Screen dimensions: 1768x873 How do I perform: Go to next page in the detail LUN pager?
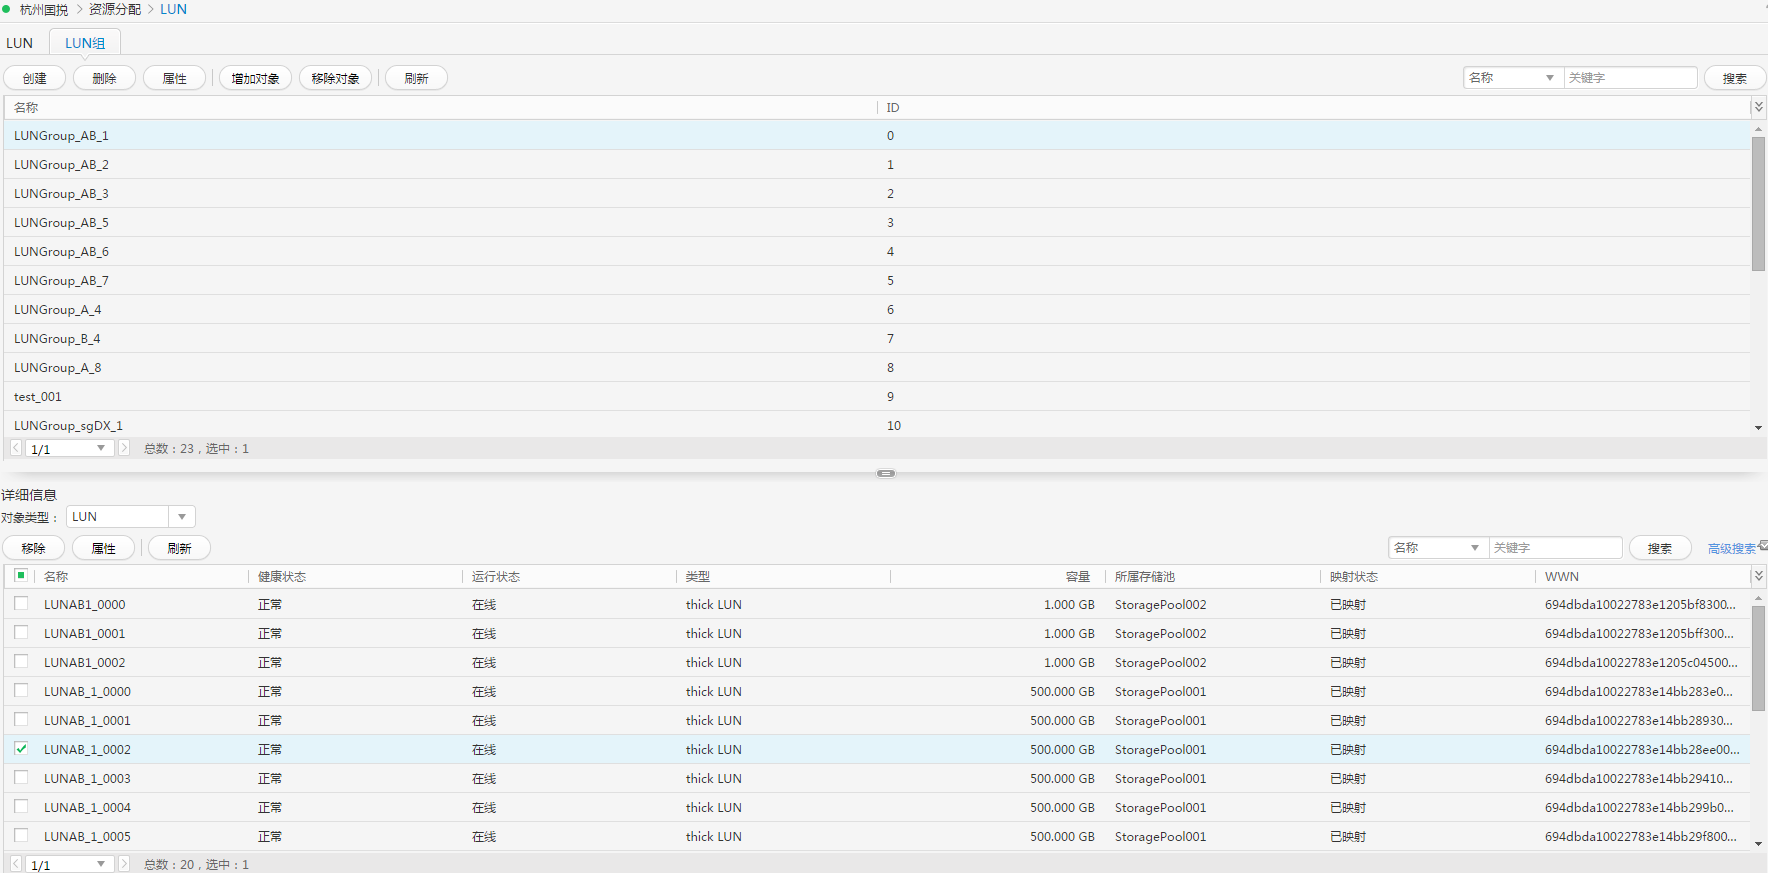[x=124, y=864]
